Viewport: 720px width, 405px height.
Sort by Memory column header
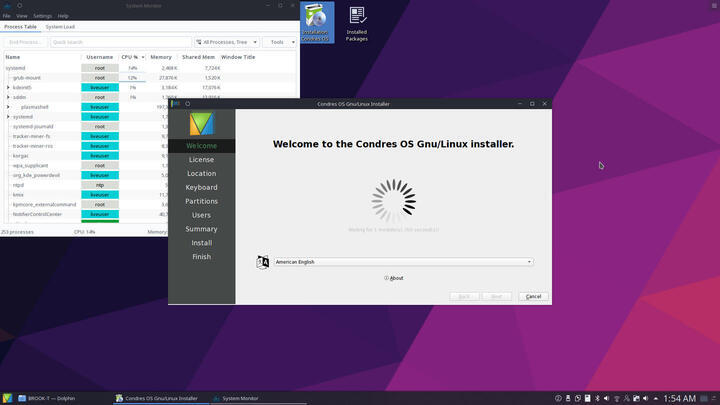pyautogui.click(x=161, y=57)
